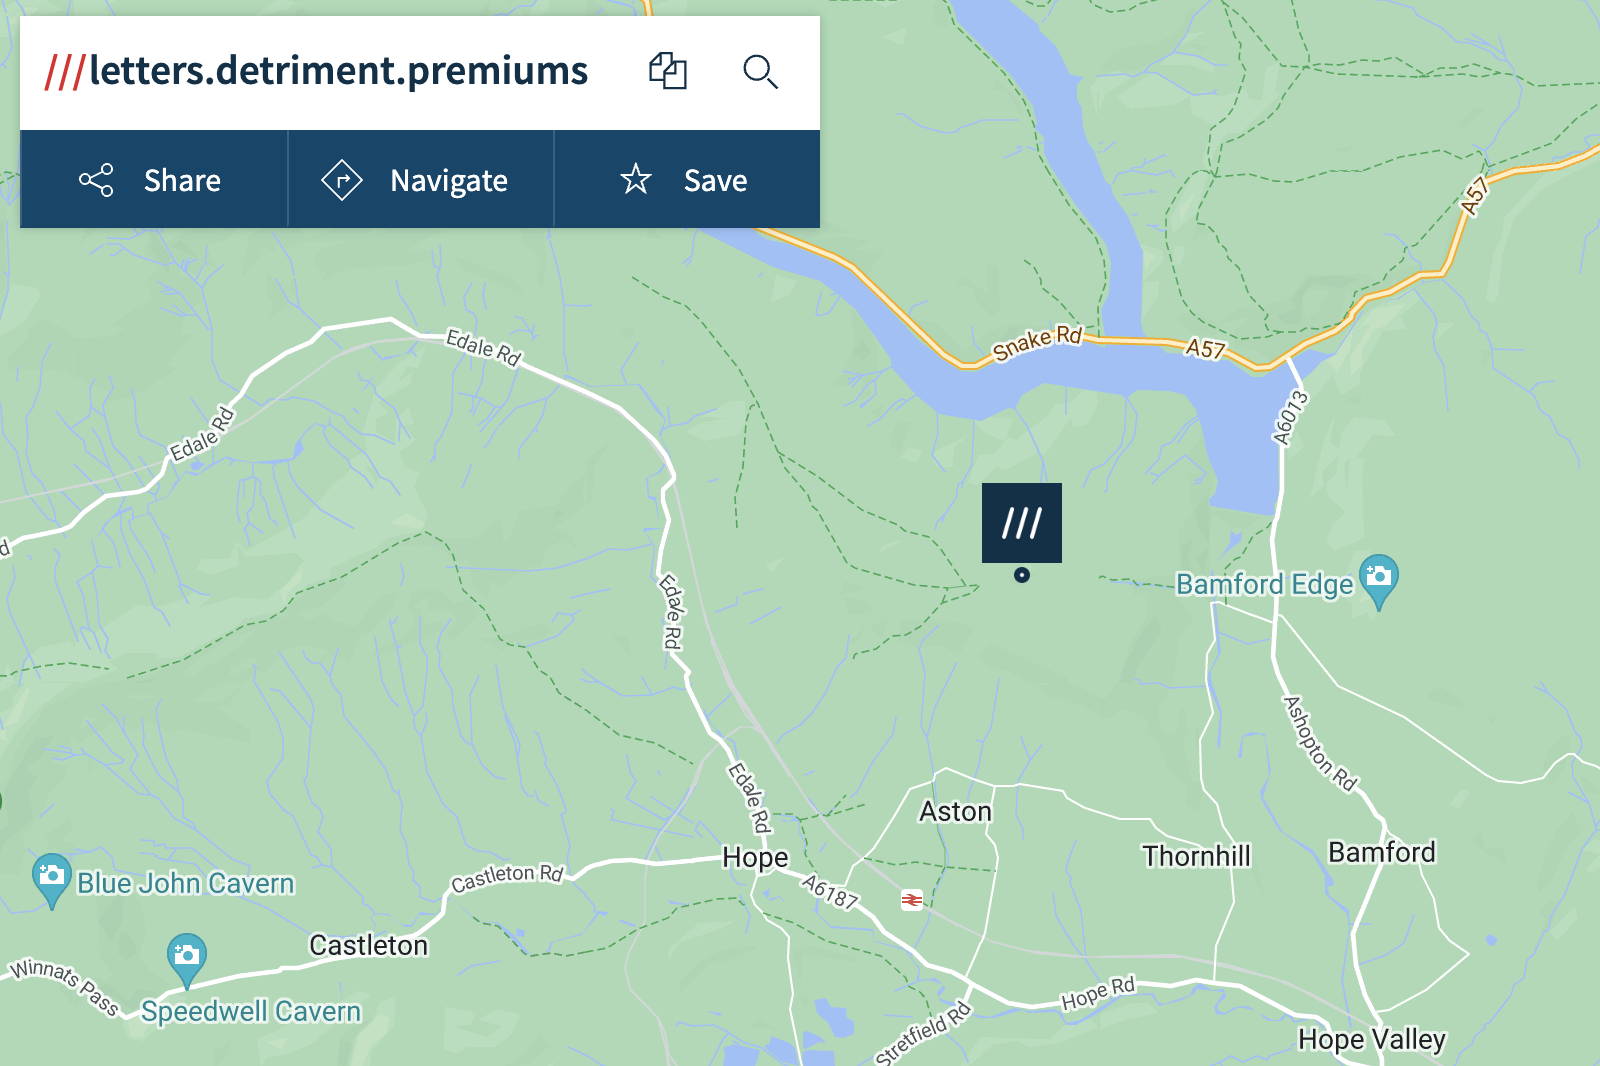Click the Navigate button label
Image resolution: width=1600 pixels, height=1066 pixels.
click(449, 181)
